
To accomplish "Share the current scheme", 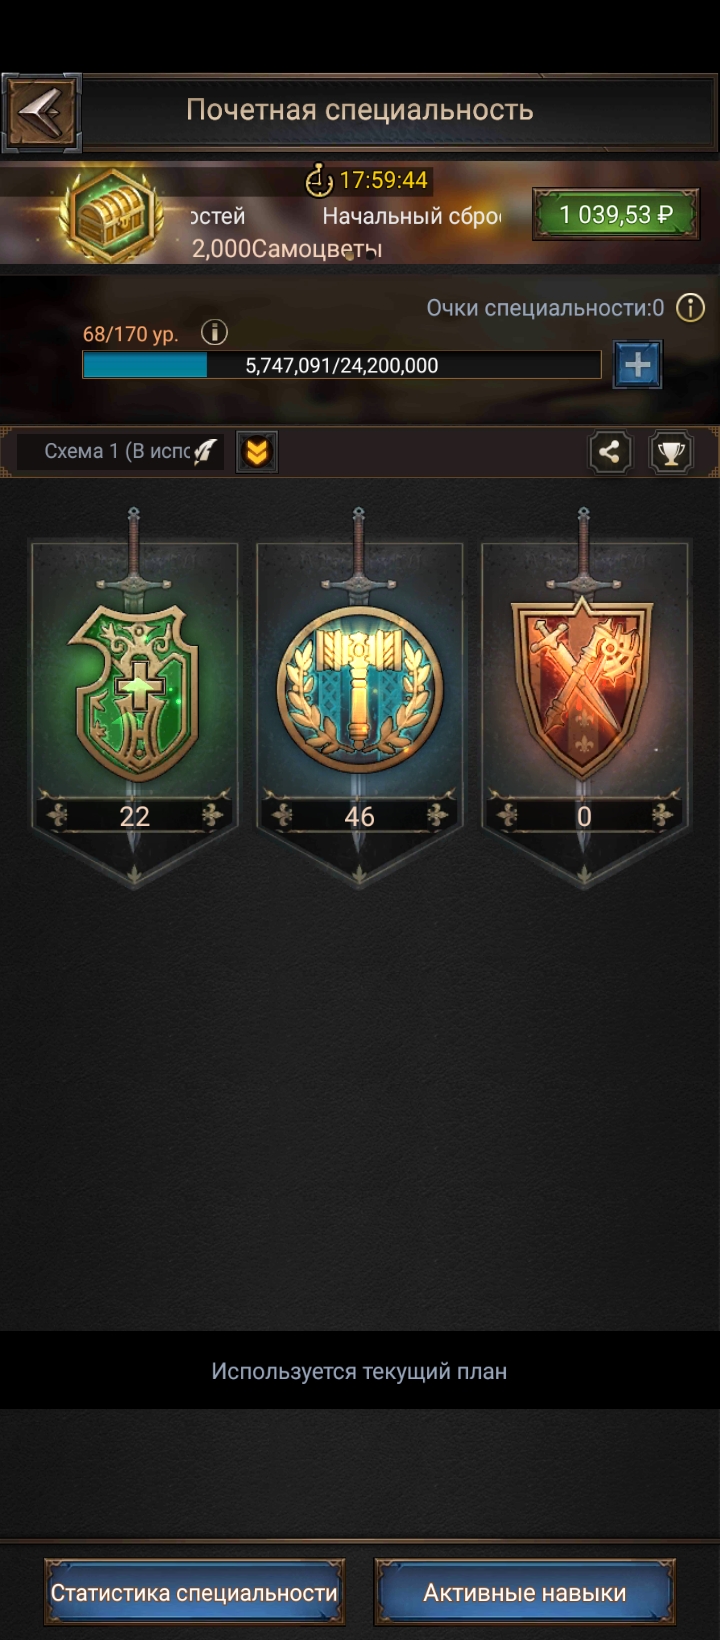I will 610,452.
